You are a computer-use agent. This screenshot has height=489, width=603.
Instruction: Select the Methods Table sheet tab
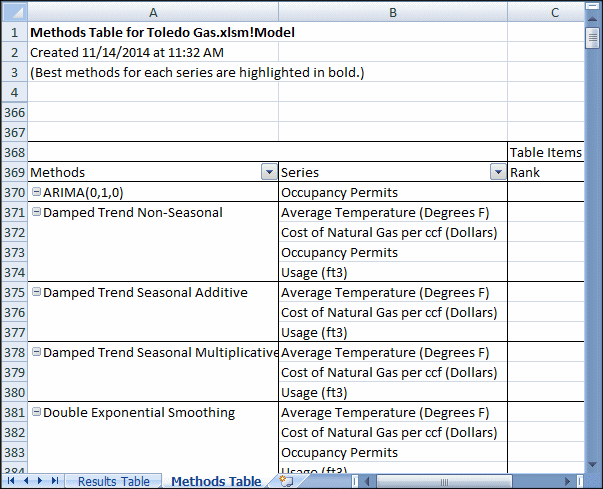(216, 481)
